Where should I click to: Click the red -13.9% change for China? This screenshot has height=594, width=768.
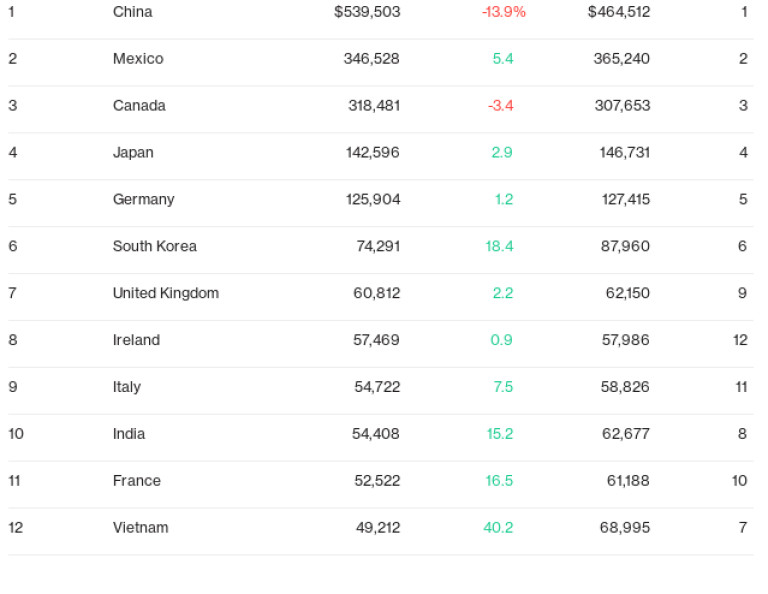(503, 12)
